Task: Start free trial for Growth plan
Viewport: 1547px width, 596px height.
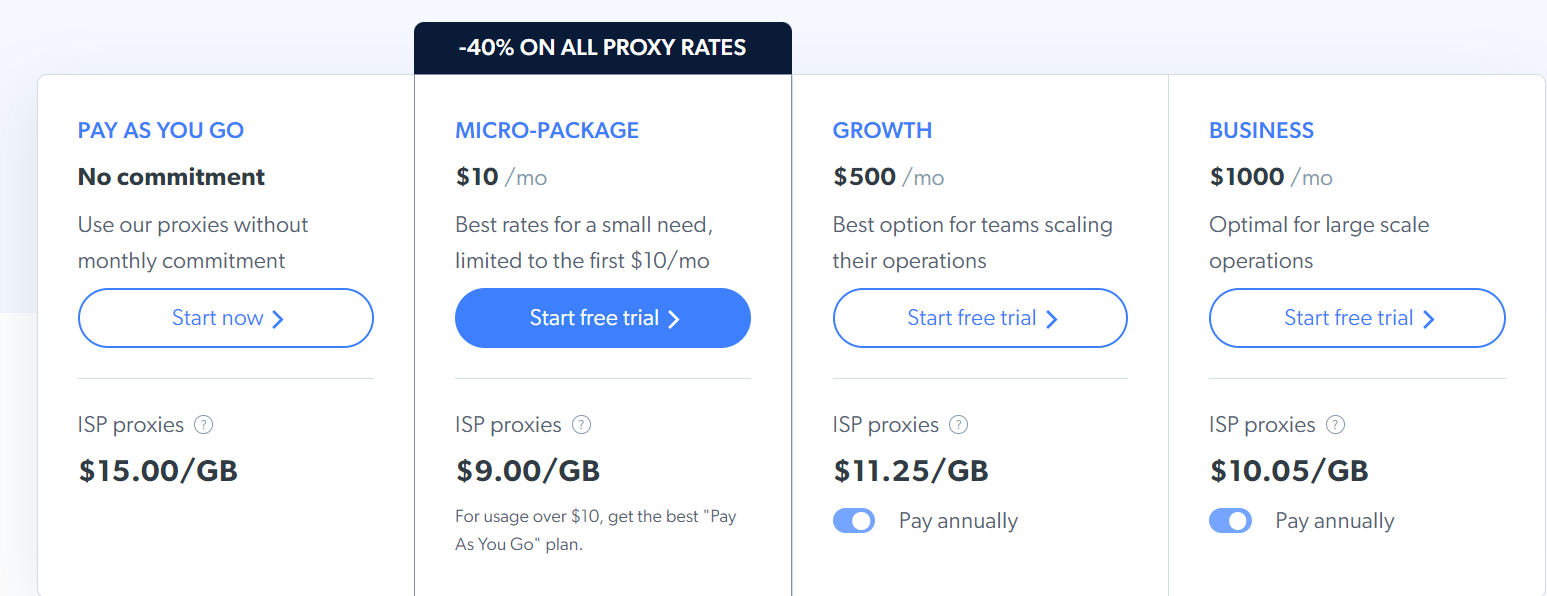Action: pos(980,318)
